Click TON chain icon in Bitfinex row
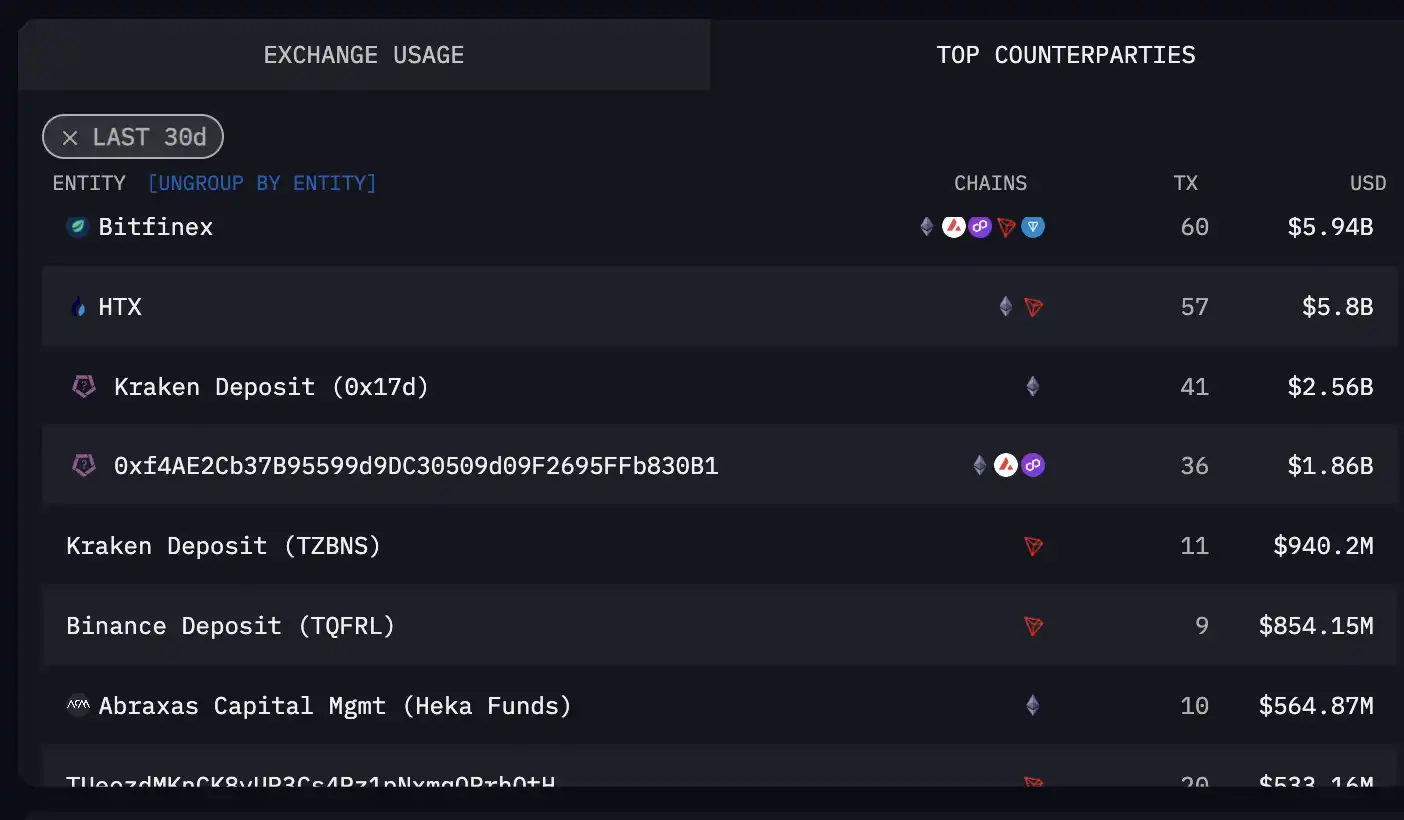This screenshot has width=1404, height=820. (x=1033, y=227)
